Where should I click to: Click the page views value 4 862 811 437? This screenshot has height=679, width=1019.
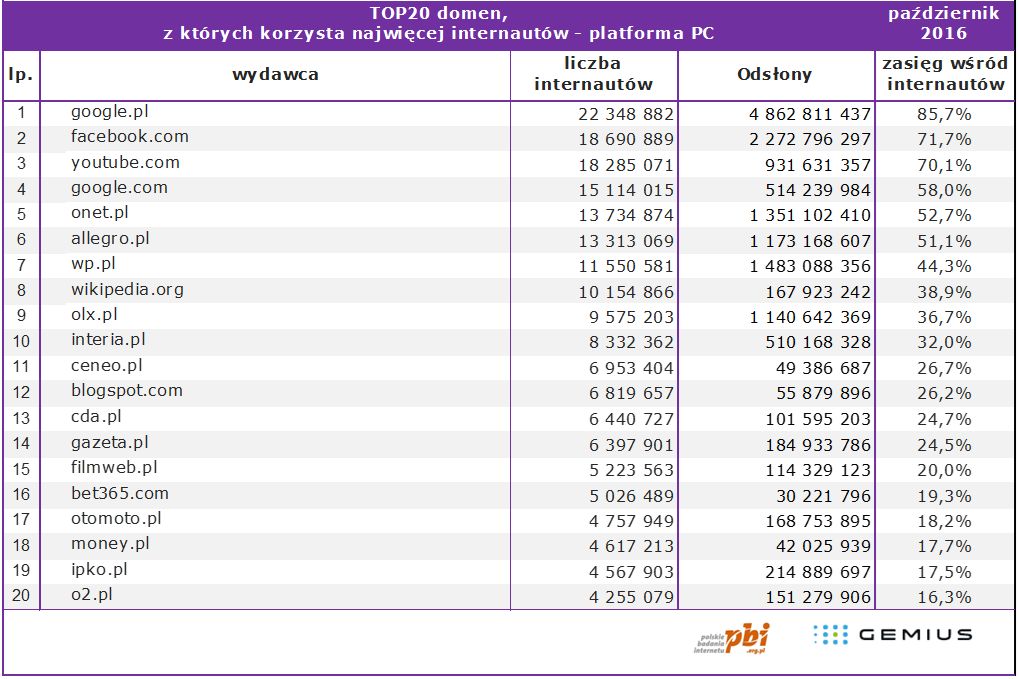(x=810, y=114)
